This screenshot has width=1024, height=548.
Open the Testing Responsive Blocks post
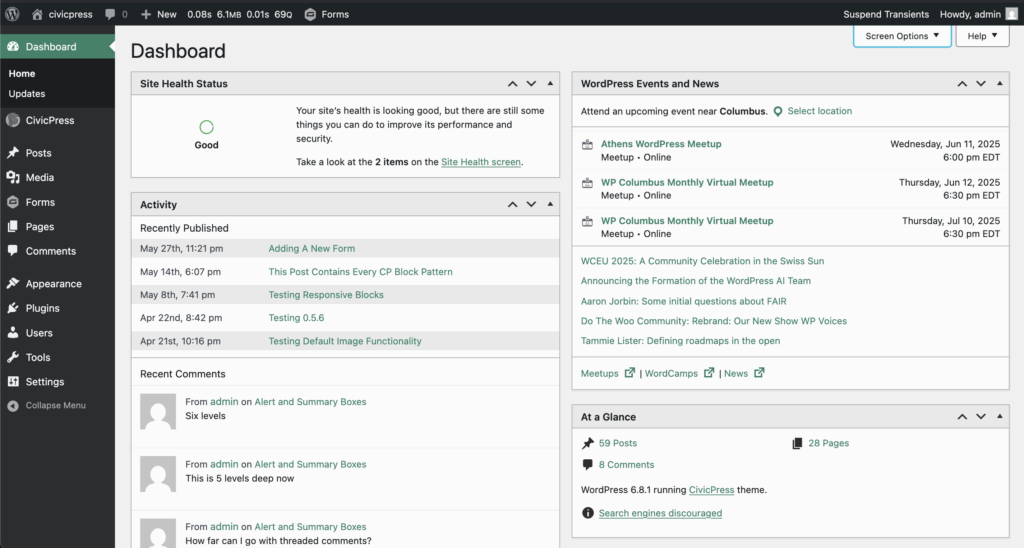tap(326, 295)
